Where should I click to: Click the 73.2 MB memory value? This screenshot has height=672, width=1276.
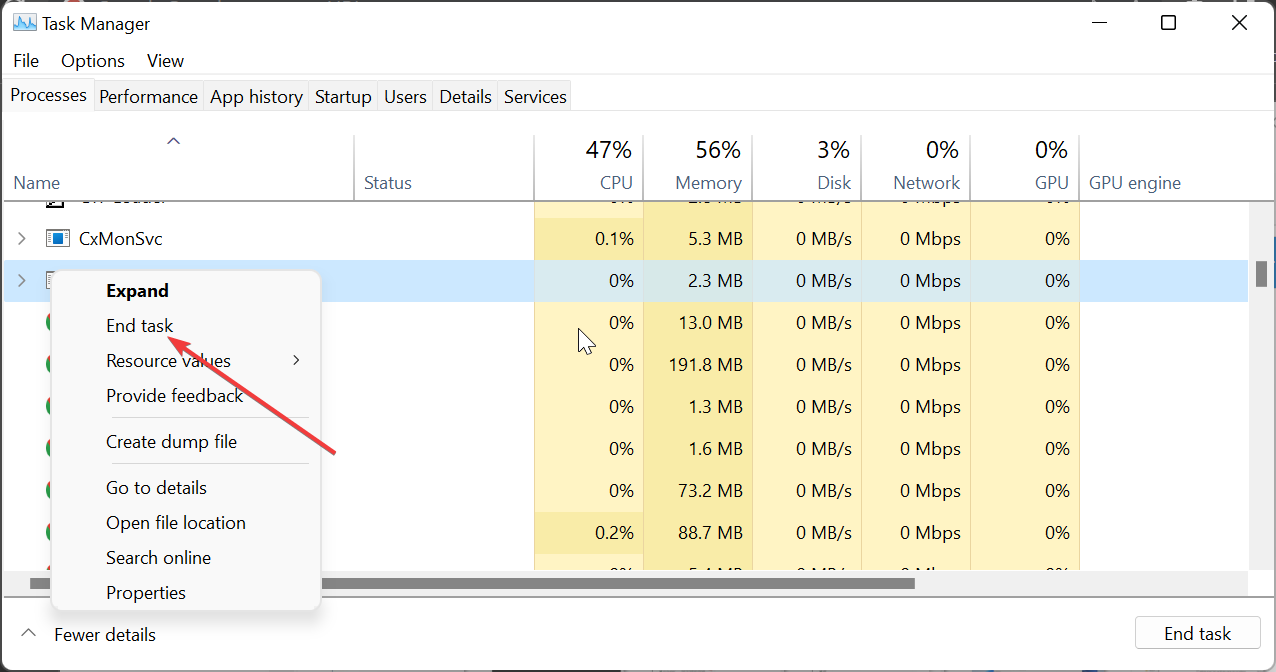[712, 491]
